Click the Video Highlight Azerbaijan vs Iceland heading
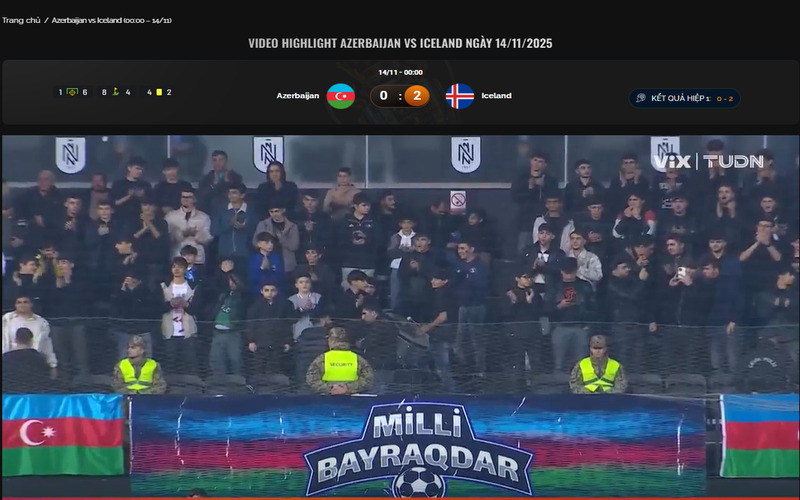800x500 pixels. pyautogui.click(x=400, y=43)
